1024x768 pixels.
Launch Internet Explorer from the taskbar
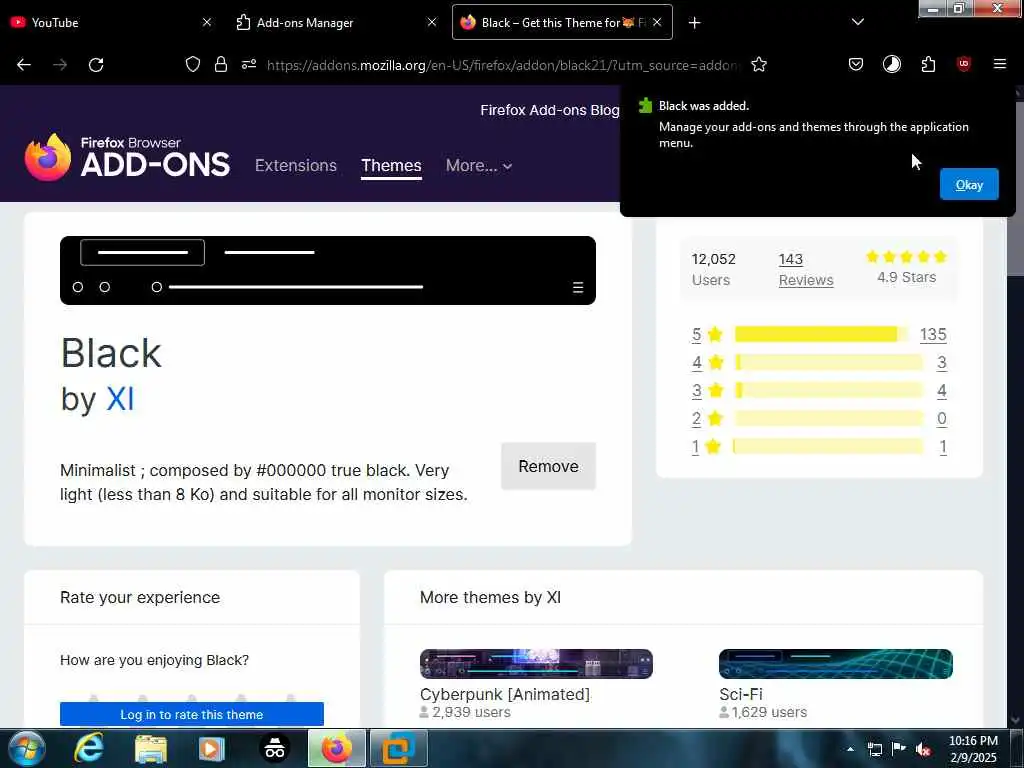88,749
